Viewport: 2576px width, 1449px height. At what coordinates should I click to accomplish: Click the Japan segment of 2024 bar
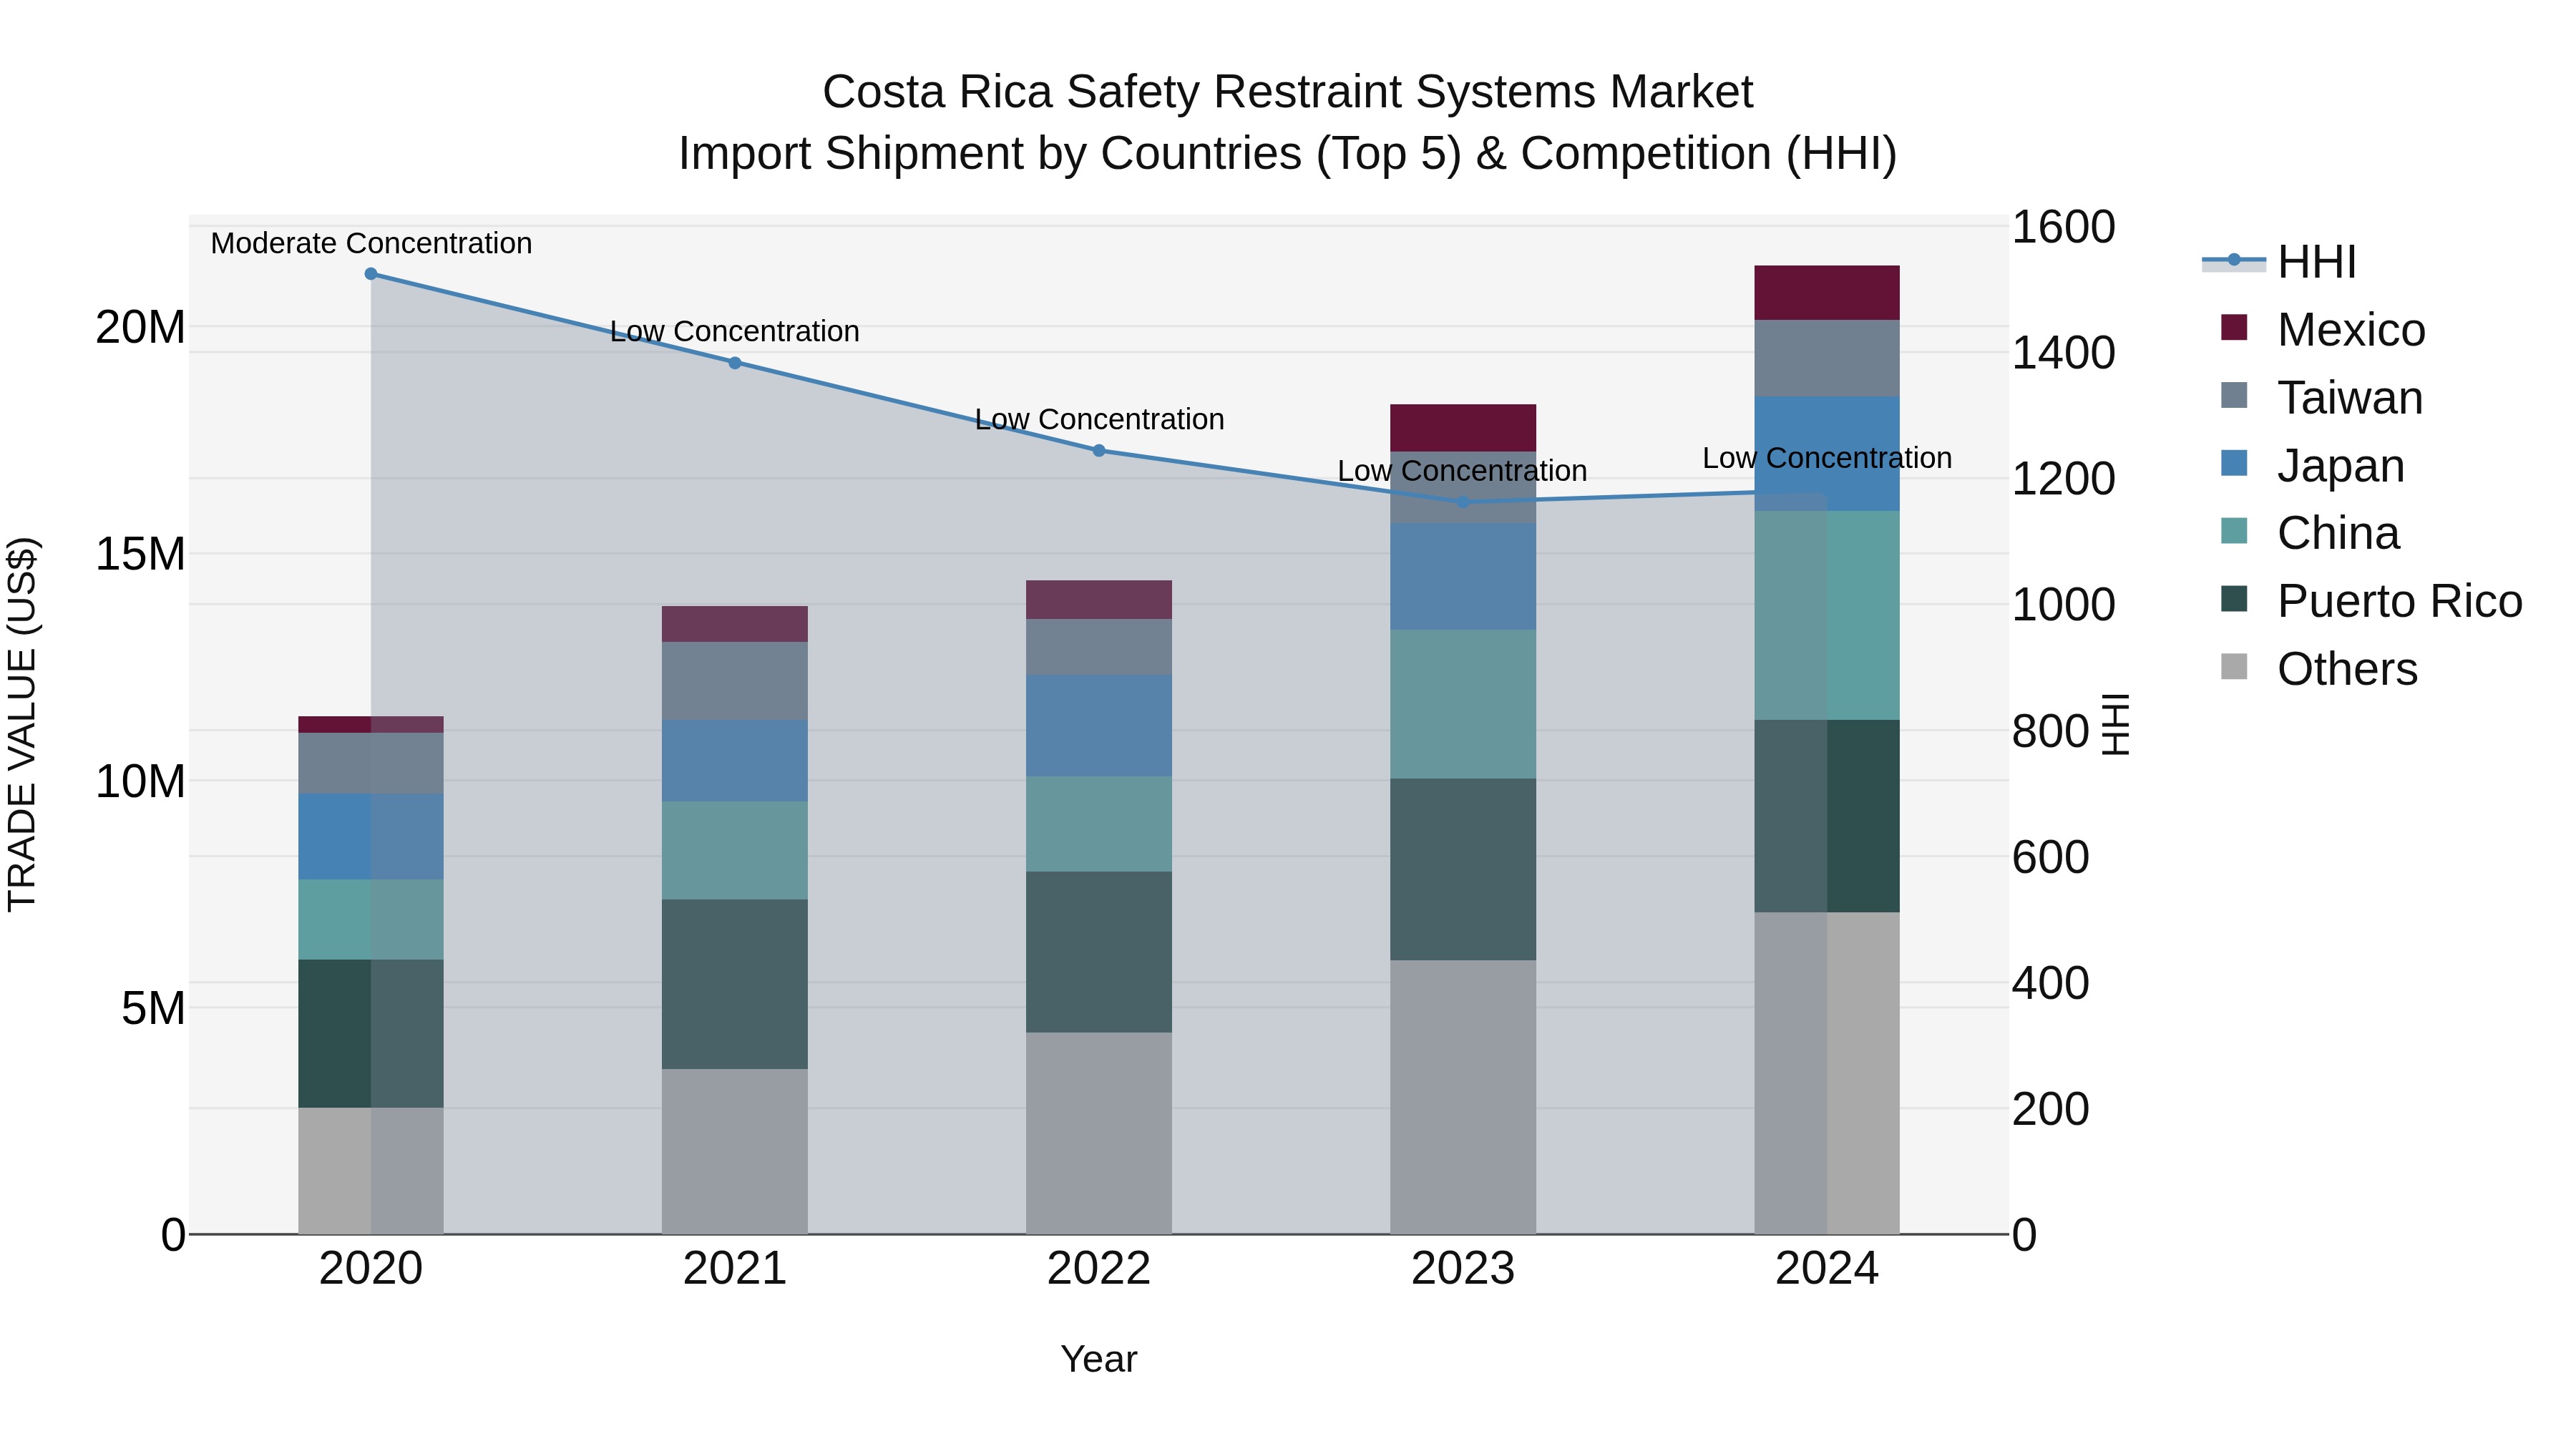point(1827,454)
